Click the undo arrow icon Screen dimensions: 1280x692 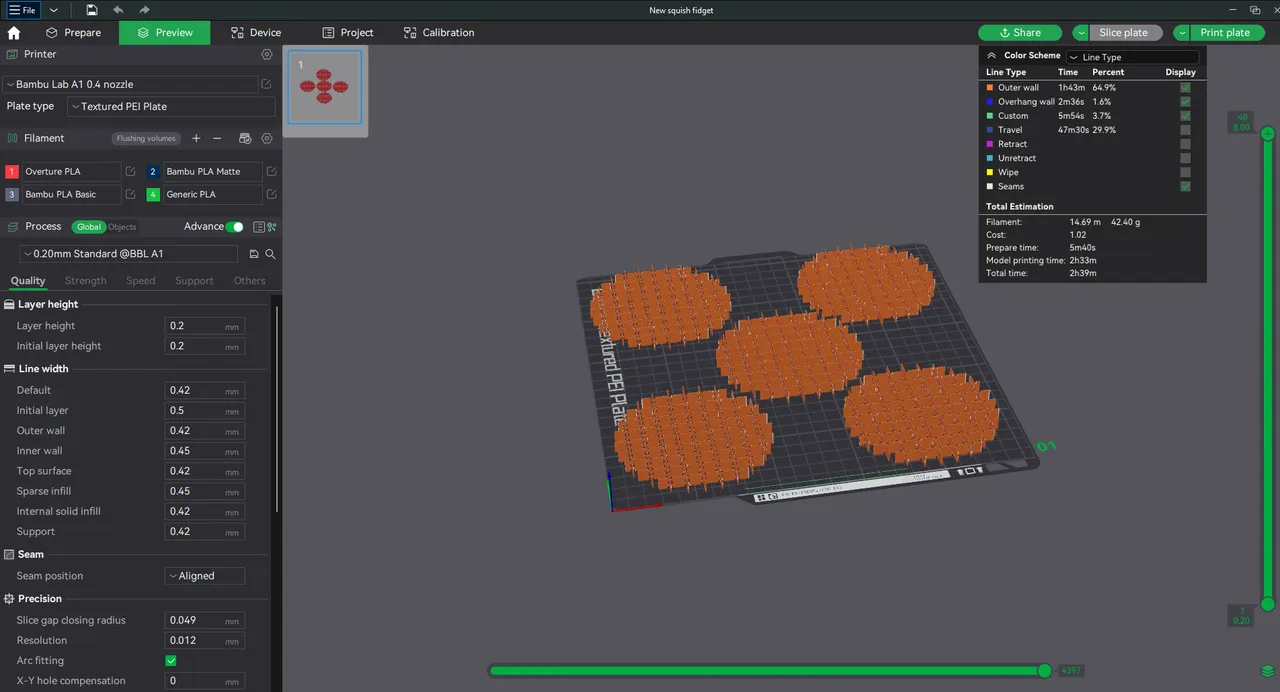click(118, 10)
